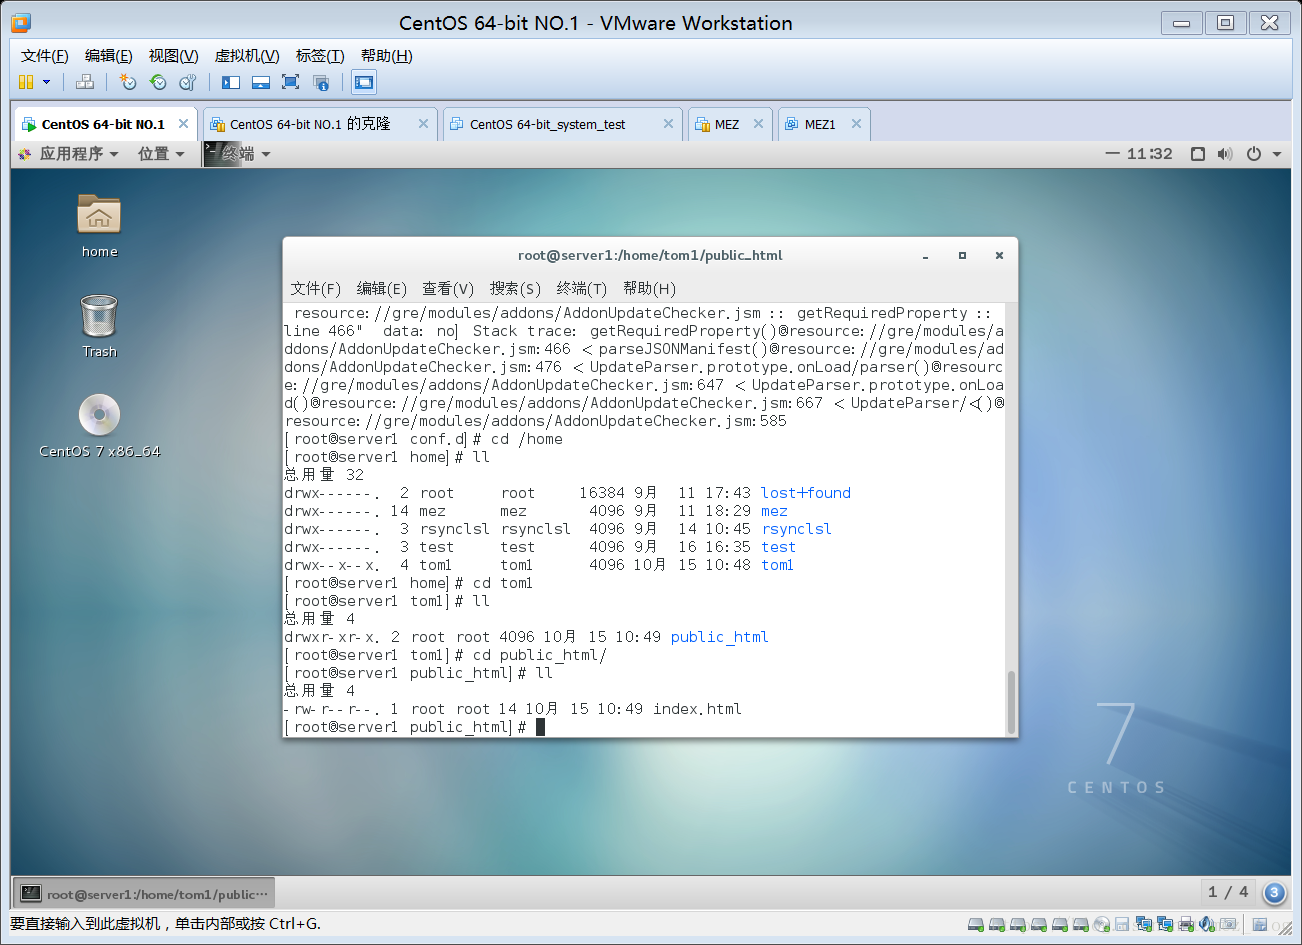Send Ctrl+Alt+Del to the virtual machine
The width and height of the screenshot is (1302, 945).
tap(85, 82)
